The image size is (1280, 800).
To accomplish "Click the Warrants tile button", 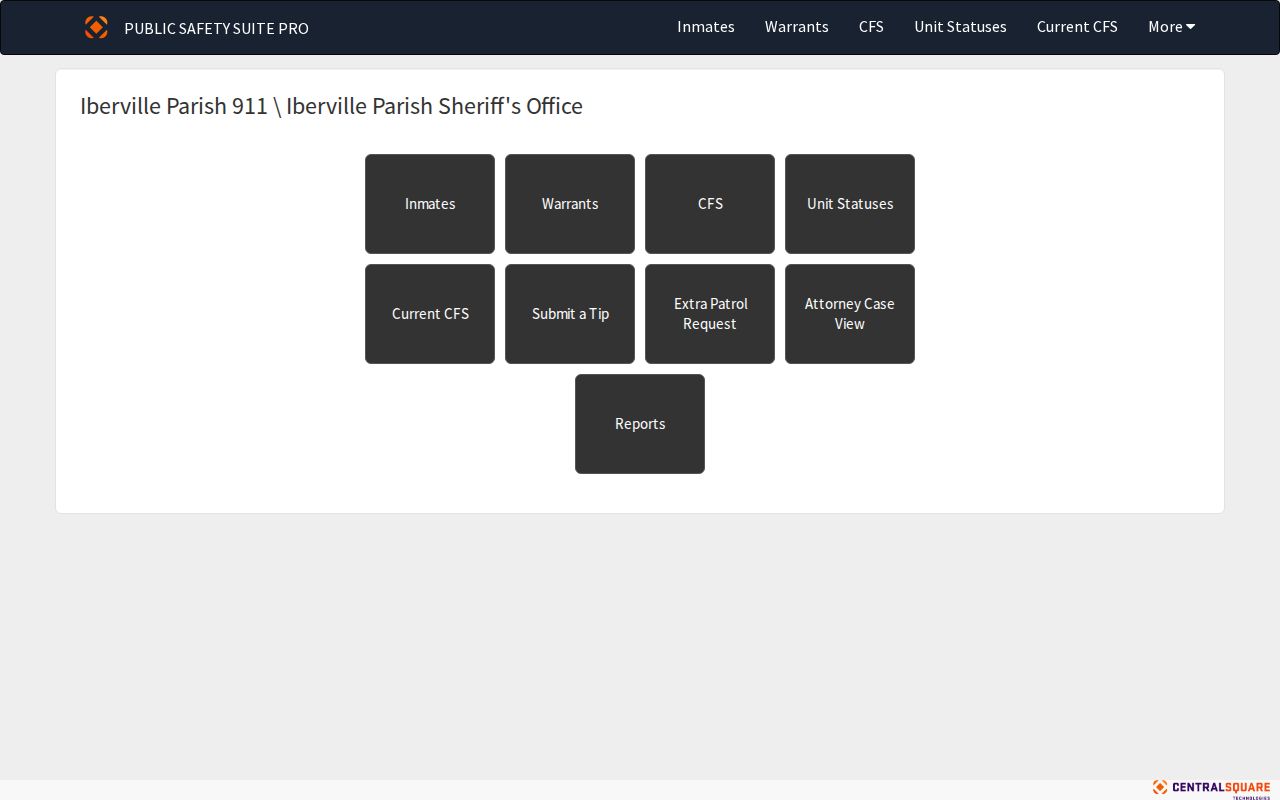I will click(570, 204).
